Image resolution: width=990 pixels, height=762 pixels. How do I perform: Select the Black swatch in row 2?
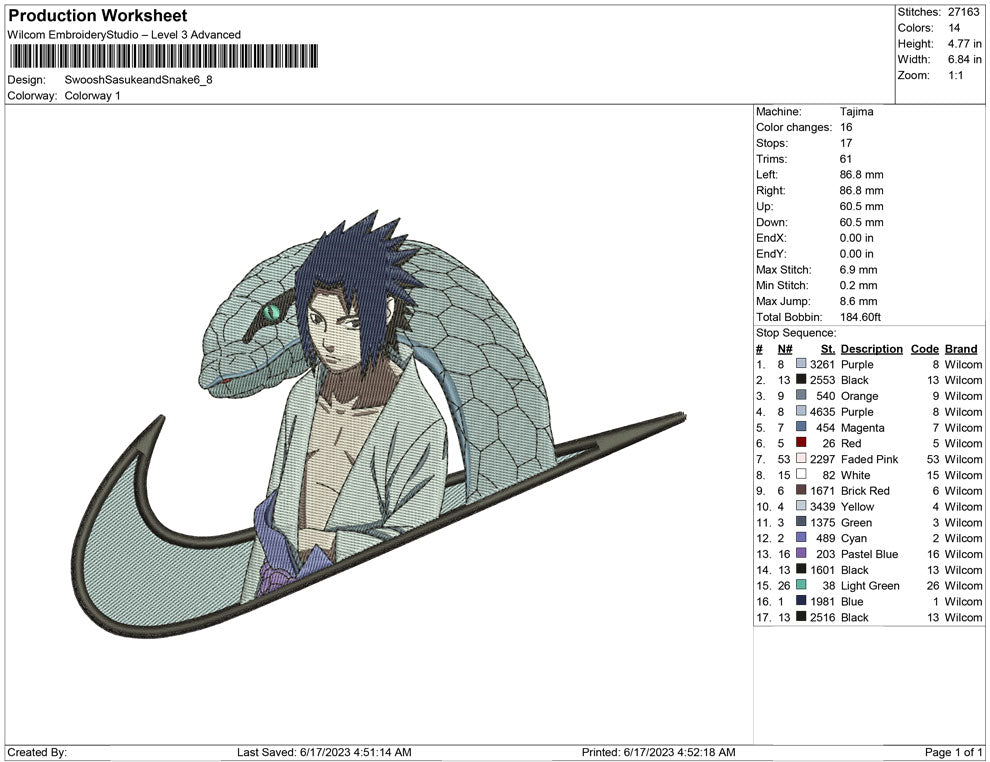801,380
